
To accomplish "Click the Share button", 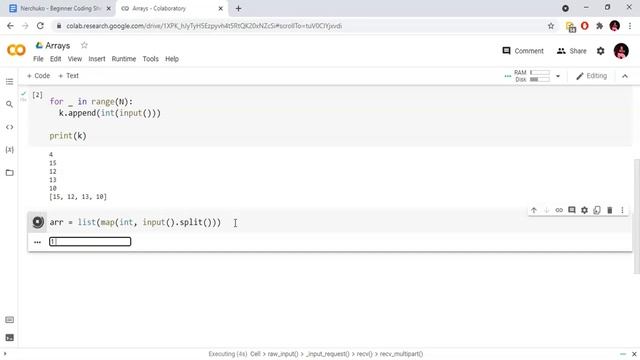I will click(571, 51).
